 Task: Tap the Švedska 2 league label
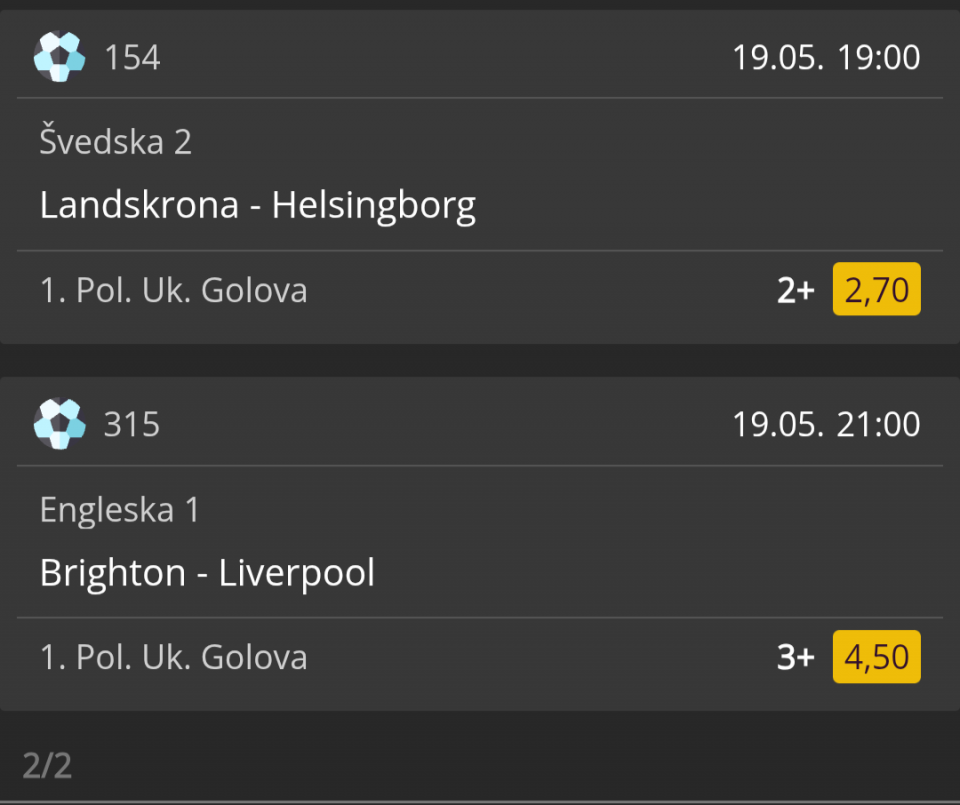point(116,141)
